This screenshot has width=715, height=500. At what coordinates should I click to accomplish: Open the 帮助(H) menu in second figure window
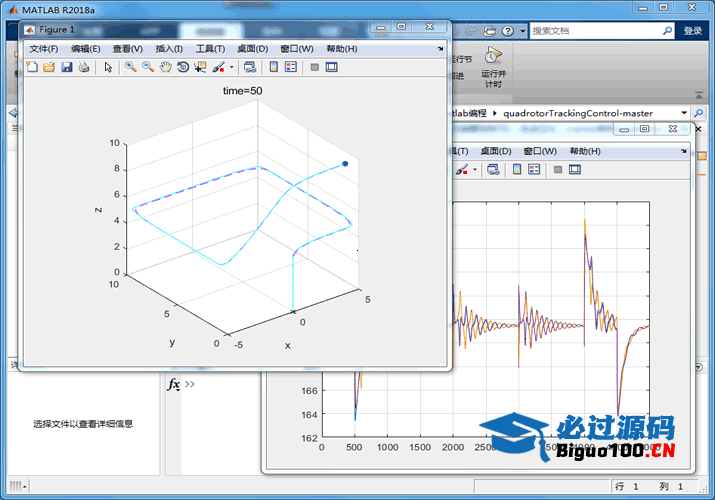click(x=584, y=151)
